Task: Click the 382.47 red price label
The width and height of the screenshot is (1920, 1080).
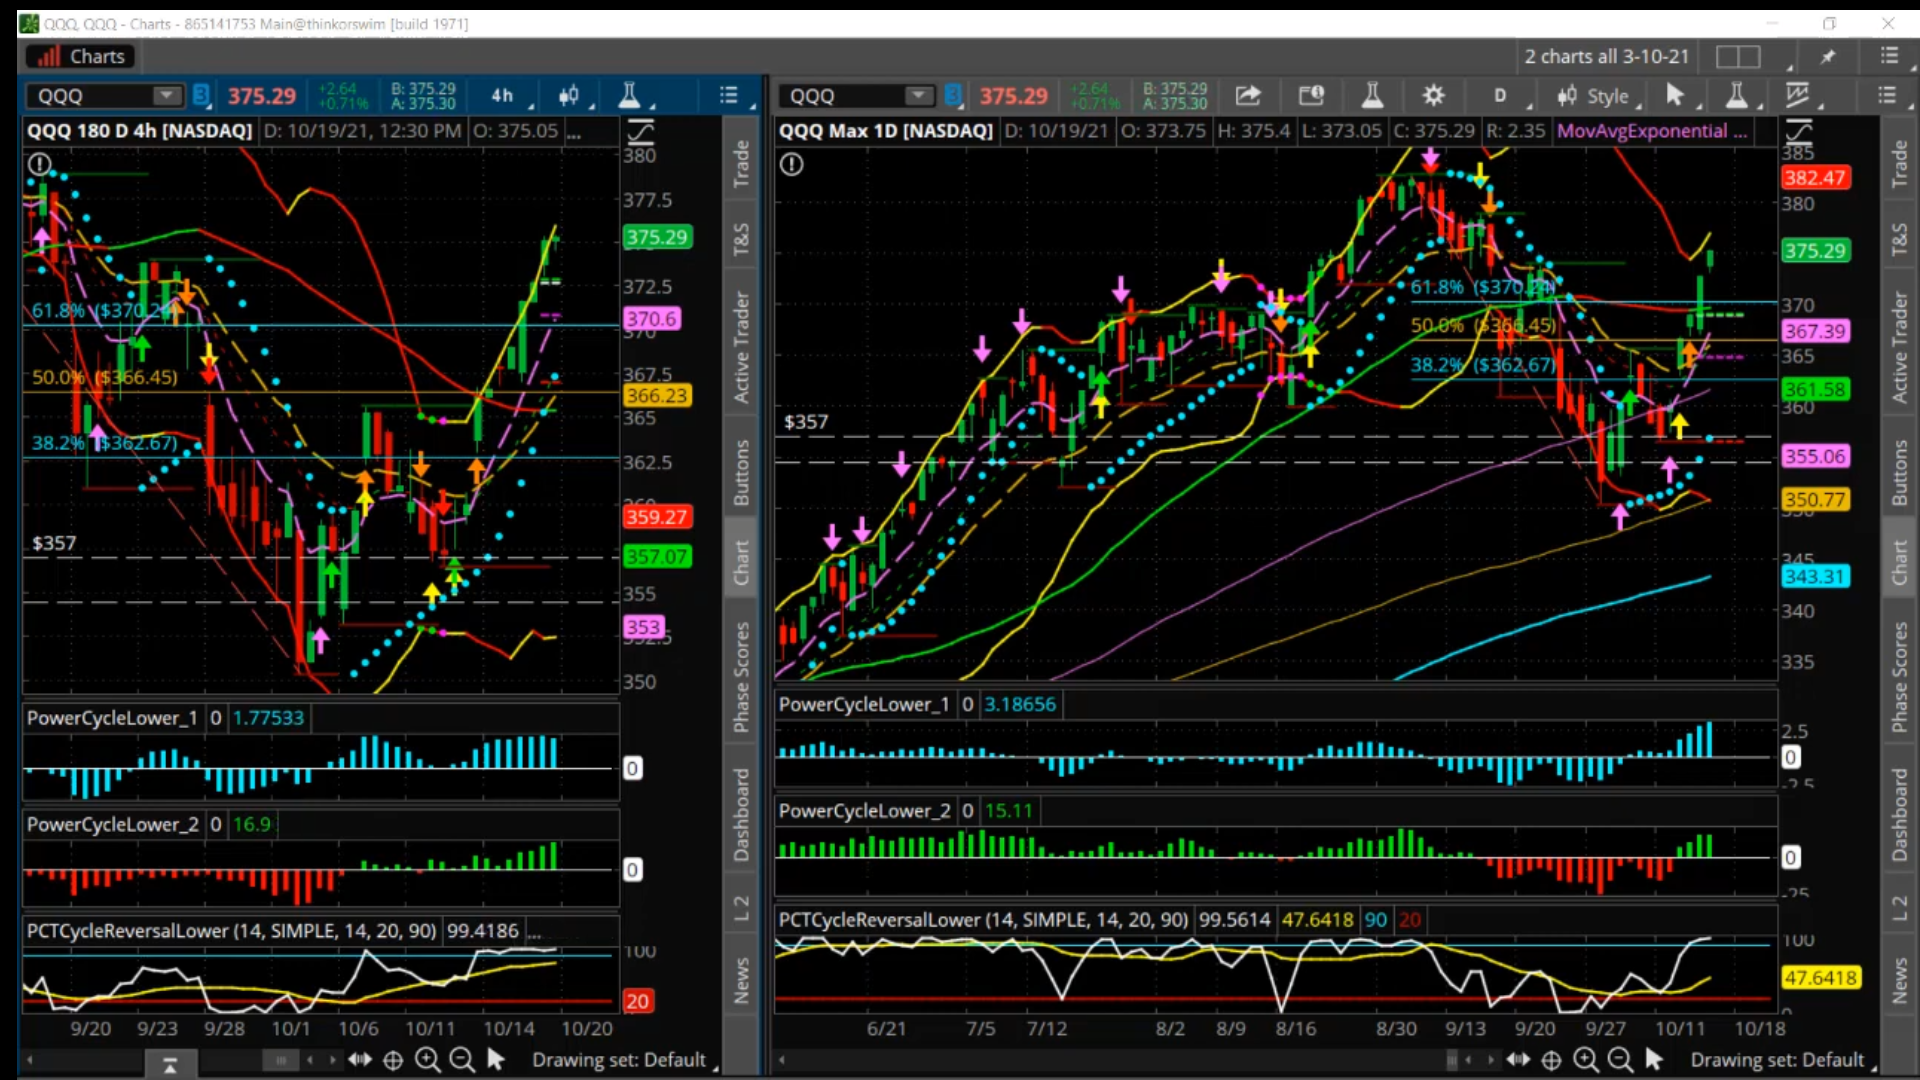Action: (1814, 178)
